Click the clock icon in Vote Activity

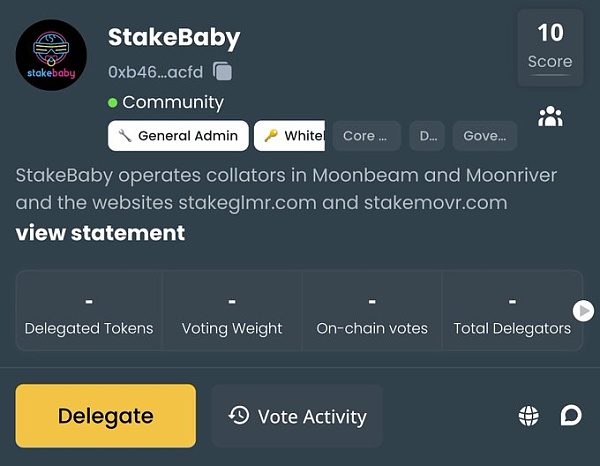point(239,415)
